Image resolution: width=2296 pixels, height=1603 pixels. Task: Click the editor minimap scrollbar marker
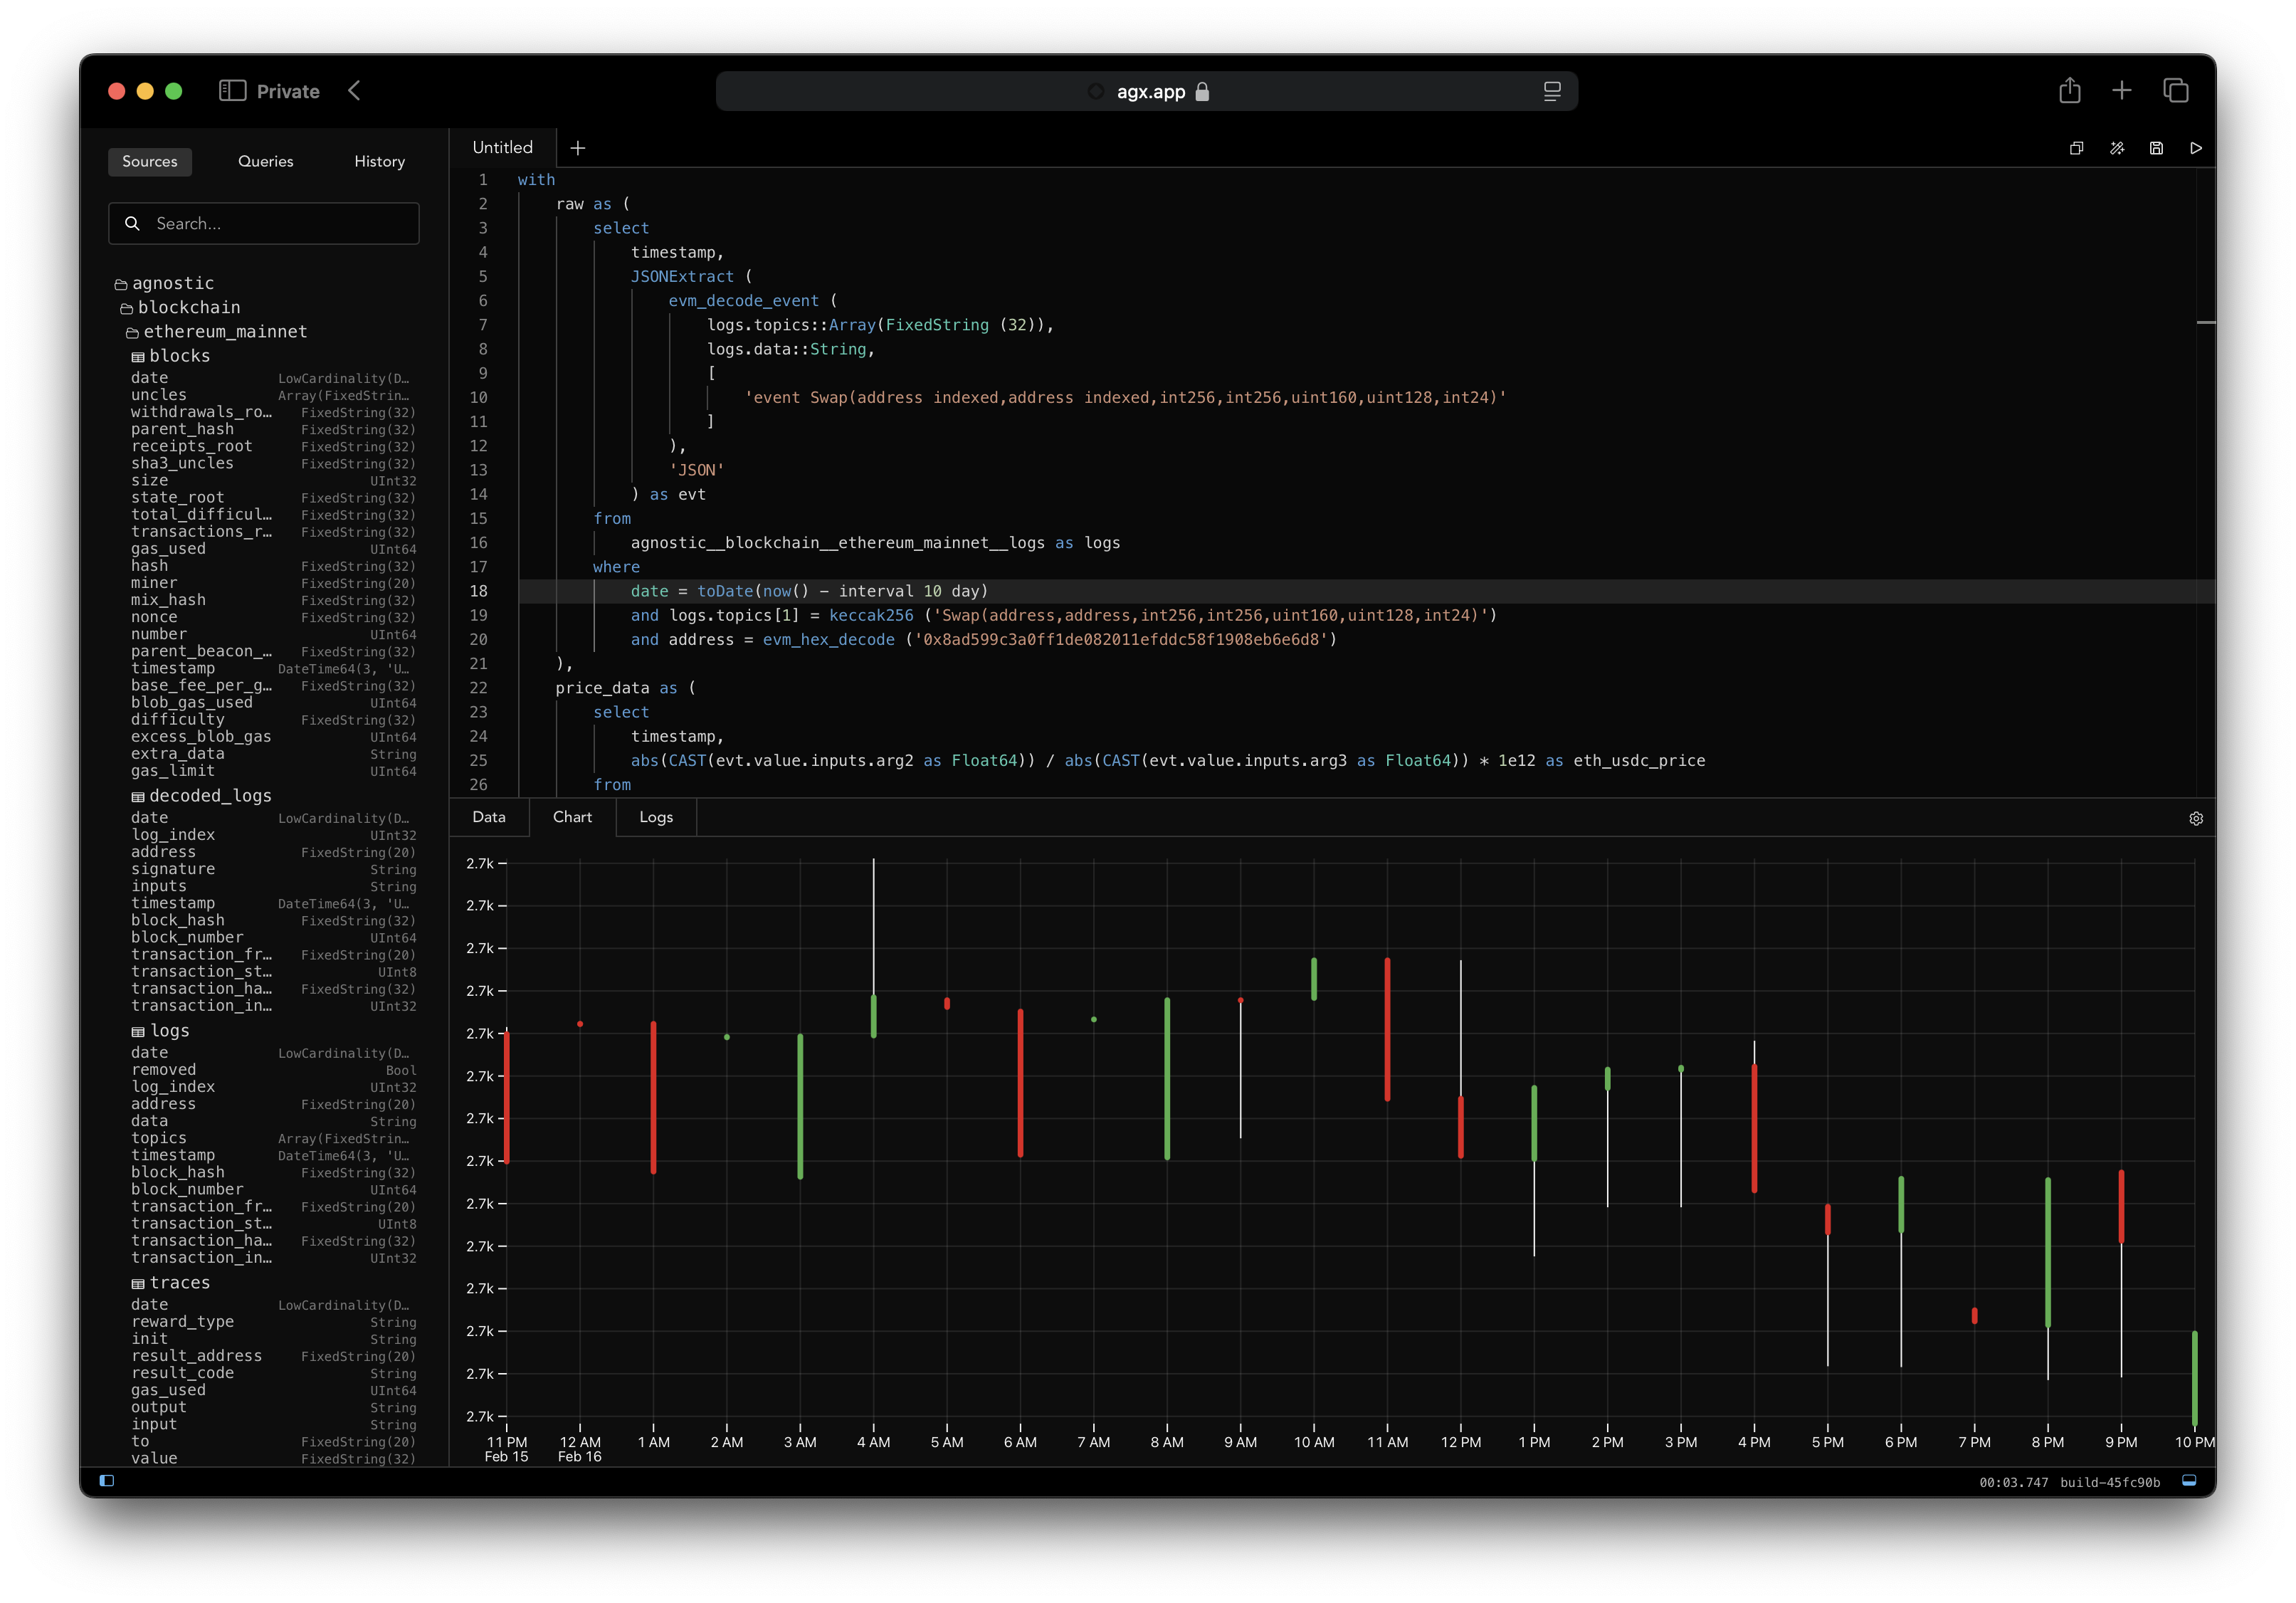[2205, 323]
